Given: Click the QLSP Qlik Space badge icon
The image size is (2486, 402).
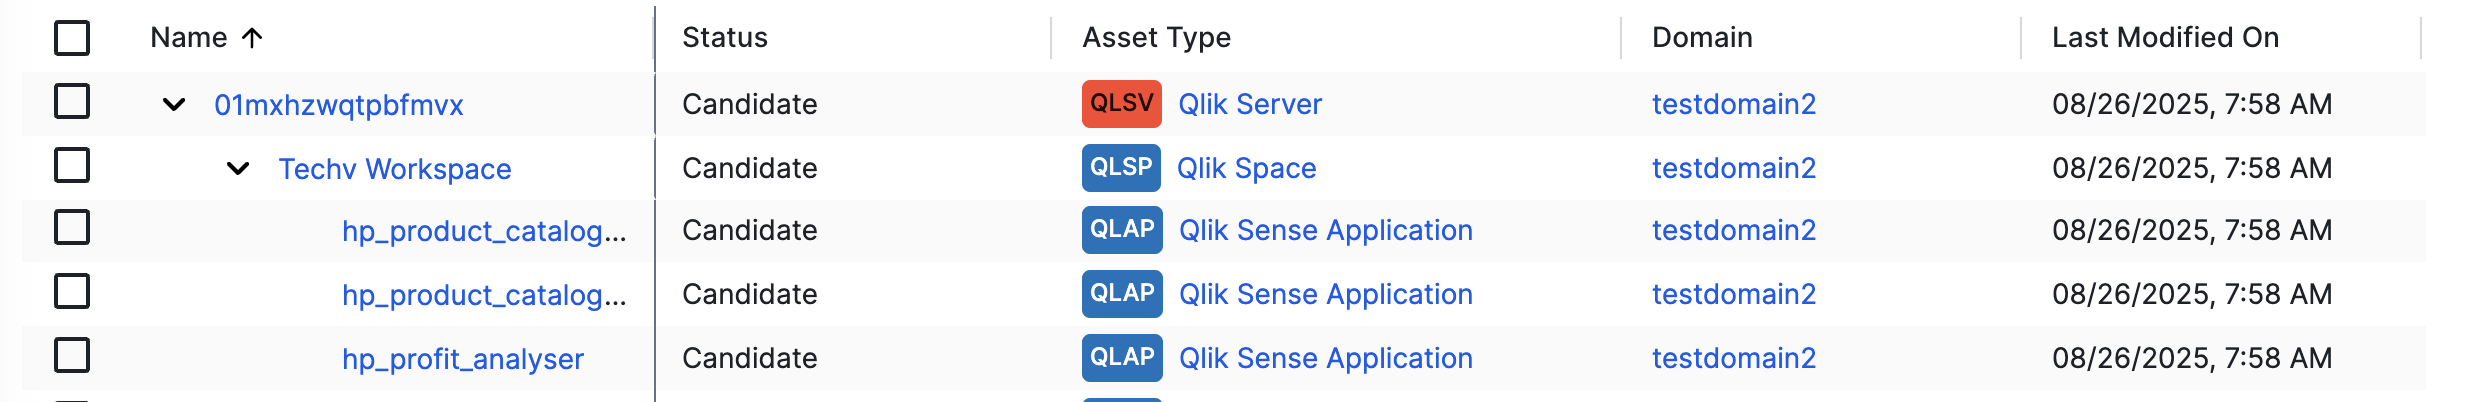Looking at the screenshot, I should (x=1121, y=168).
